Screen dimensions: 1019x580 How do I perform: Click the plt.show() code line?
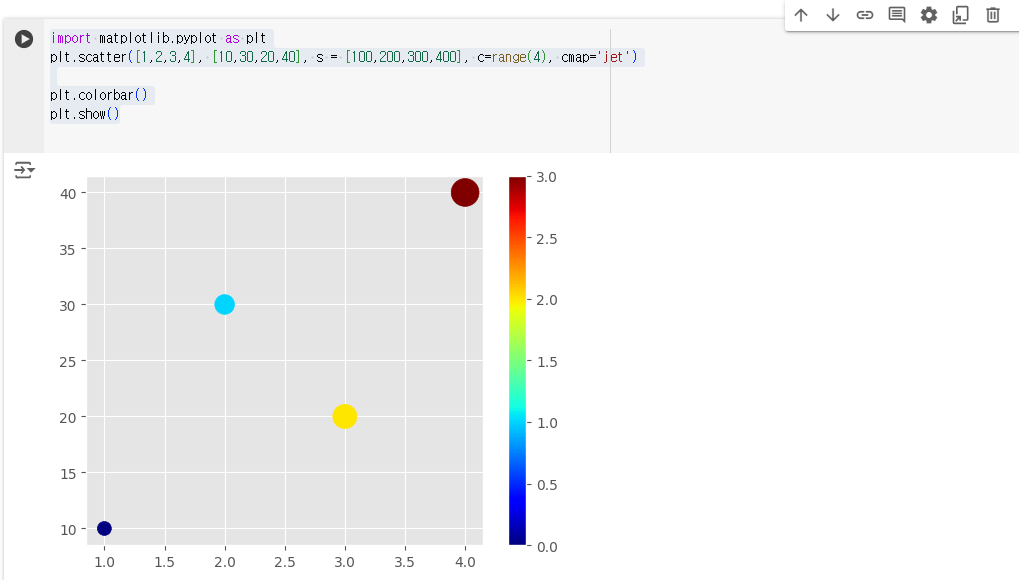point(84,114)
